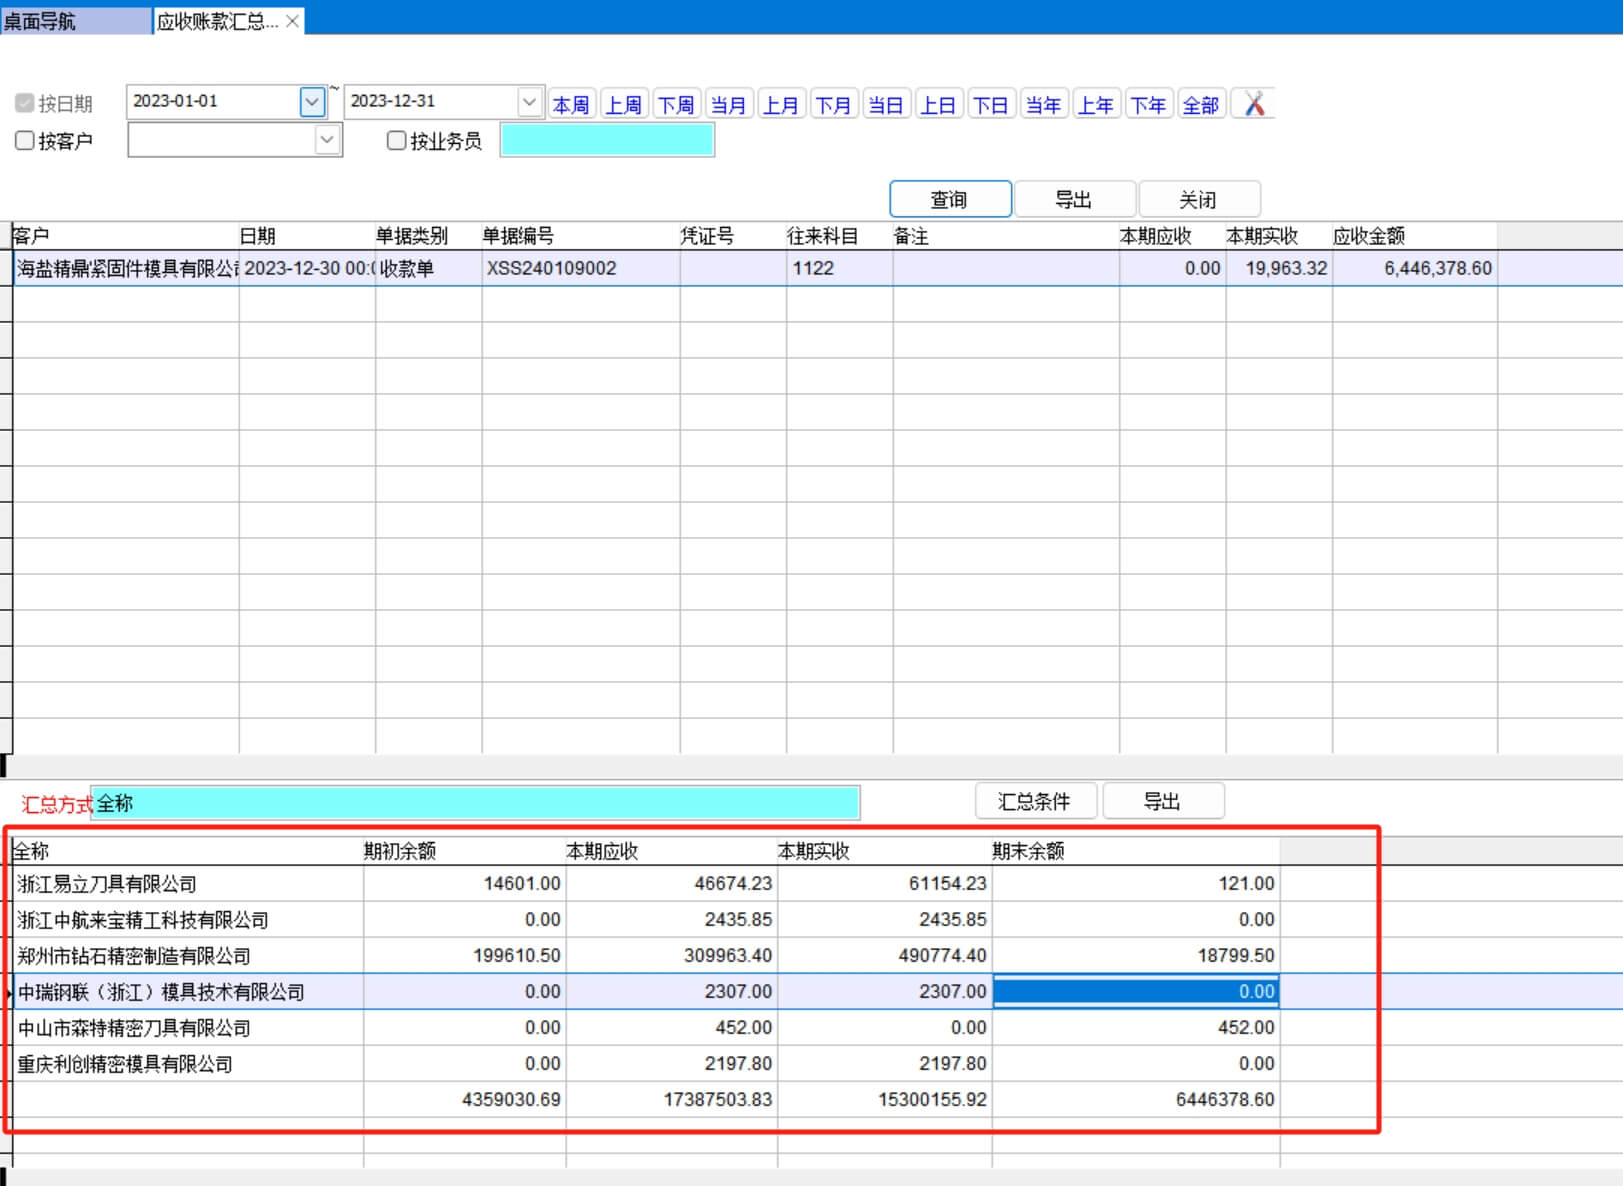
Task: Select the 应收账款汇总 tab
Action: coord(217,21)
